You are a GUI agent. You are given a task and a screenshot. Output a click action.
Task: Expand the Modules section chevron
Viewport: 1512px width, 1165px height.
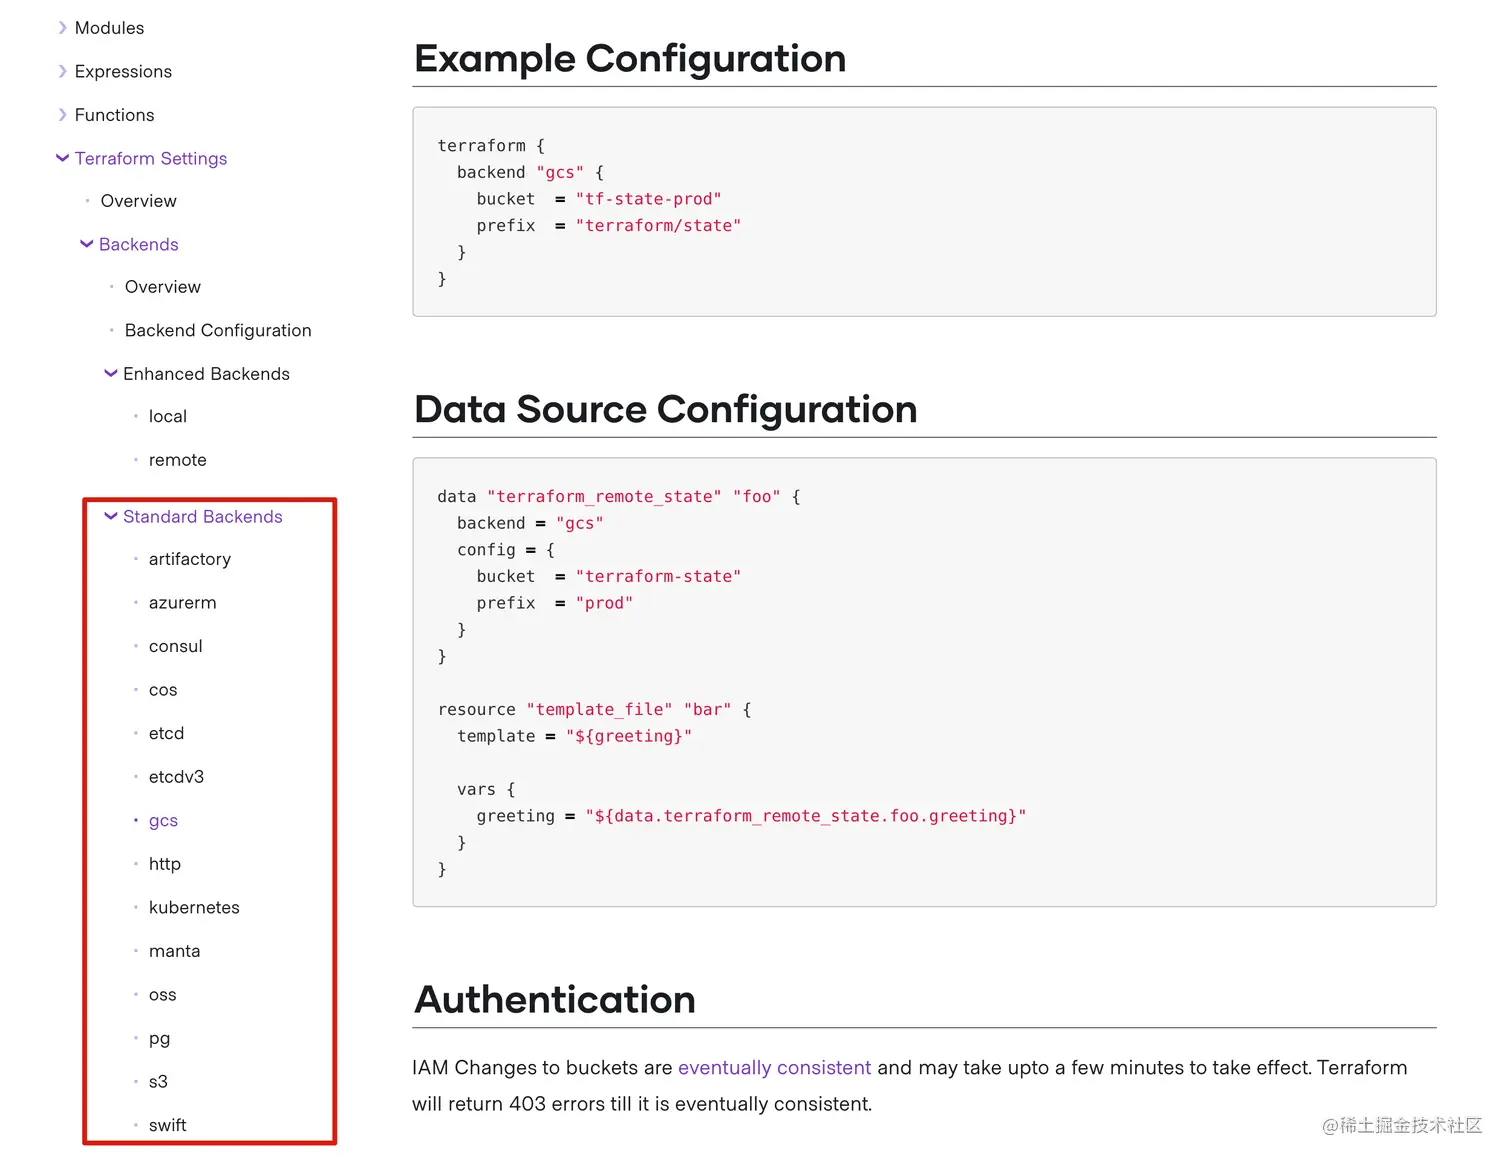[62, 28]
